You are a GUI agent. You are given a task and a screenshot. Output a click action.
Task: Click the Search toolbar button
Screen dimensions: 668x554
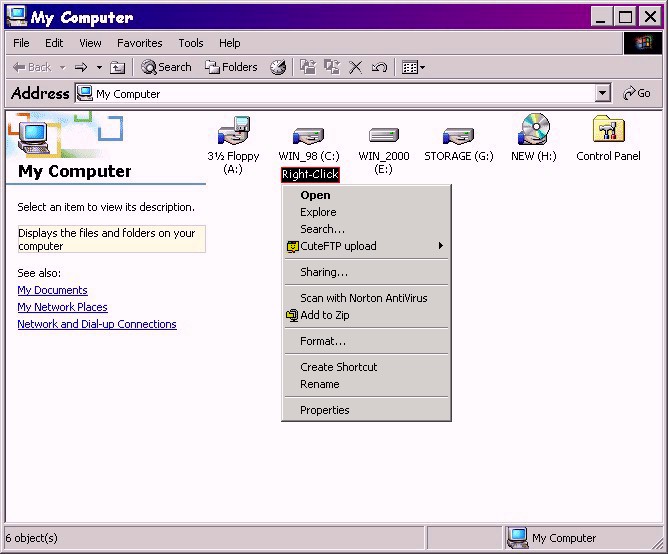click(x=166, y=67)
